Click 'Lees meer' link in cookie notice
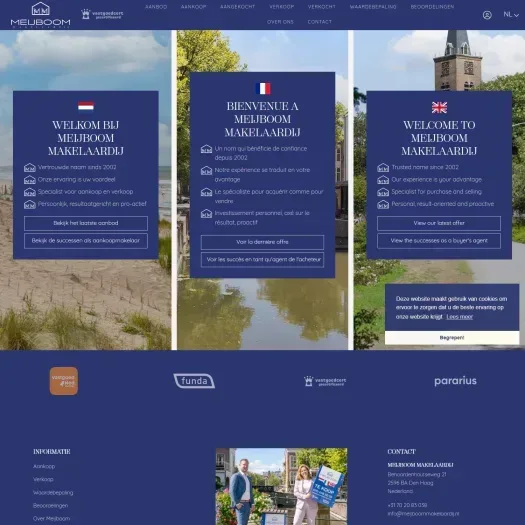This screenshot has width=525, height=525. click(x=459, y=317)
